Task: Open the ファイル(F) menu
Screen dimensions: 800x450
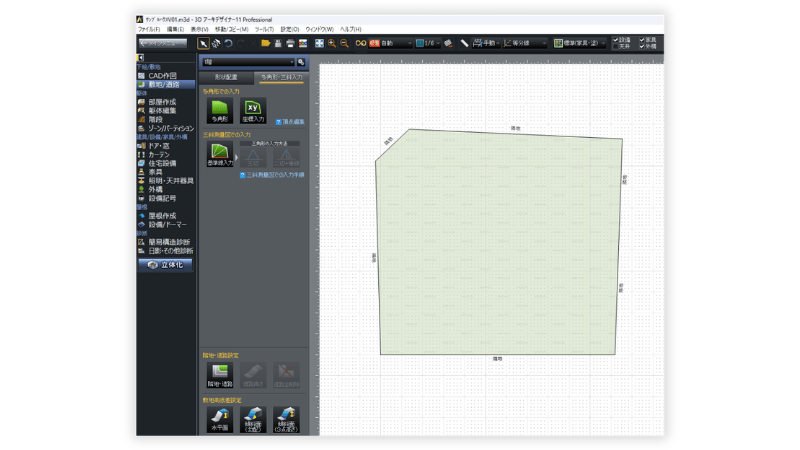Action: click(148, 29)
